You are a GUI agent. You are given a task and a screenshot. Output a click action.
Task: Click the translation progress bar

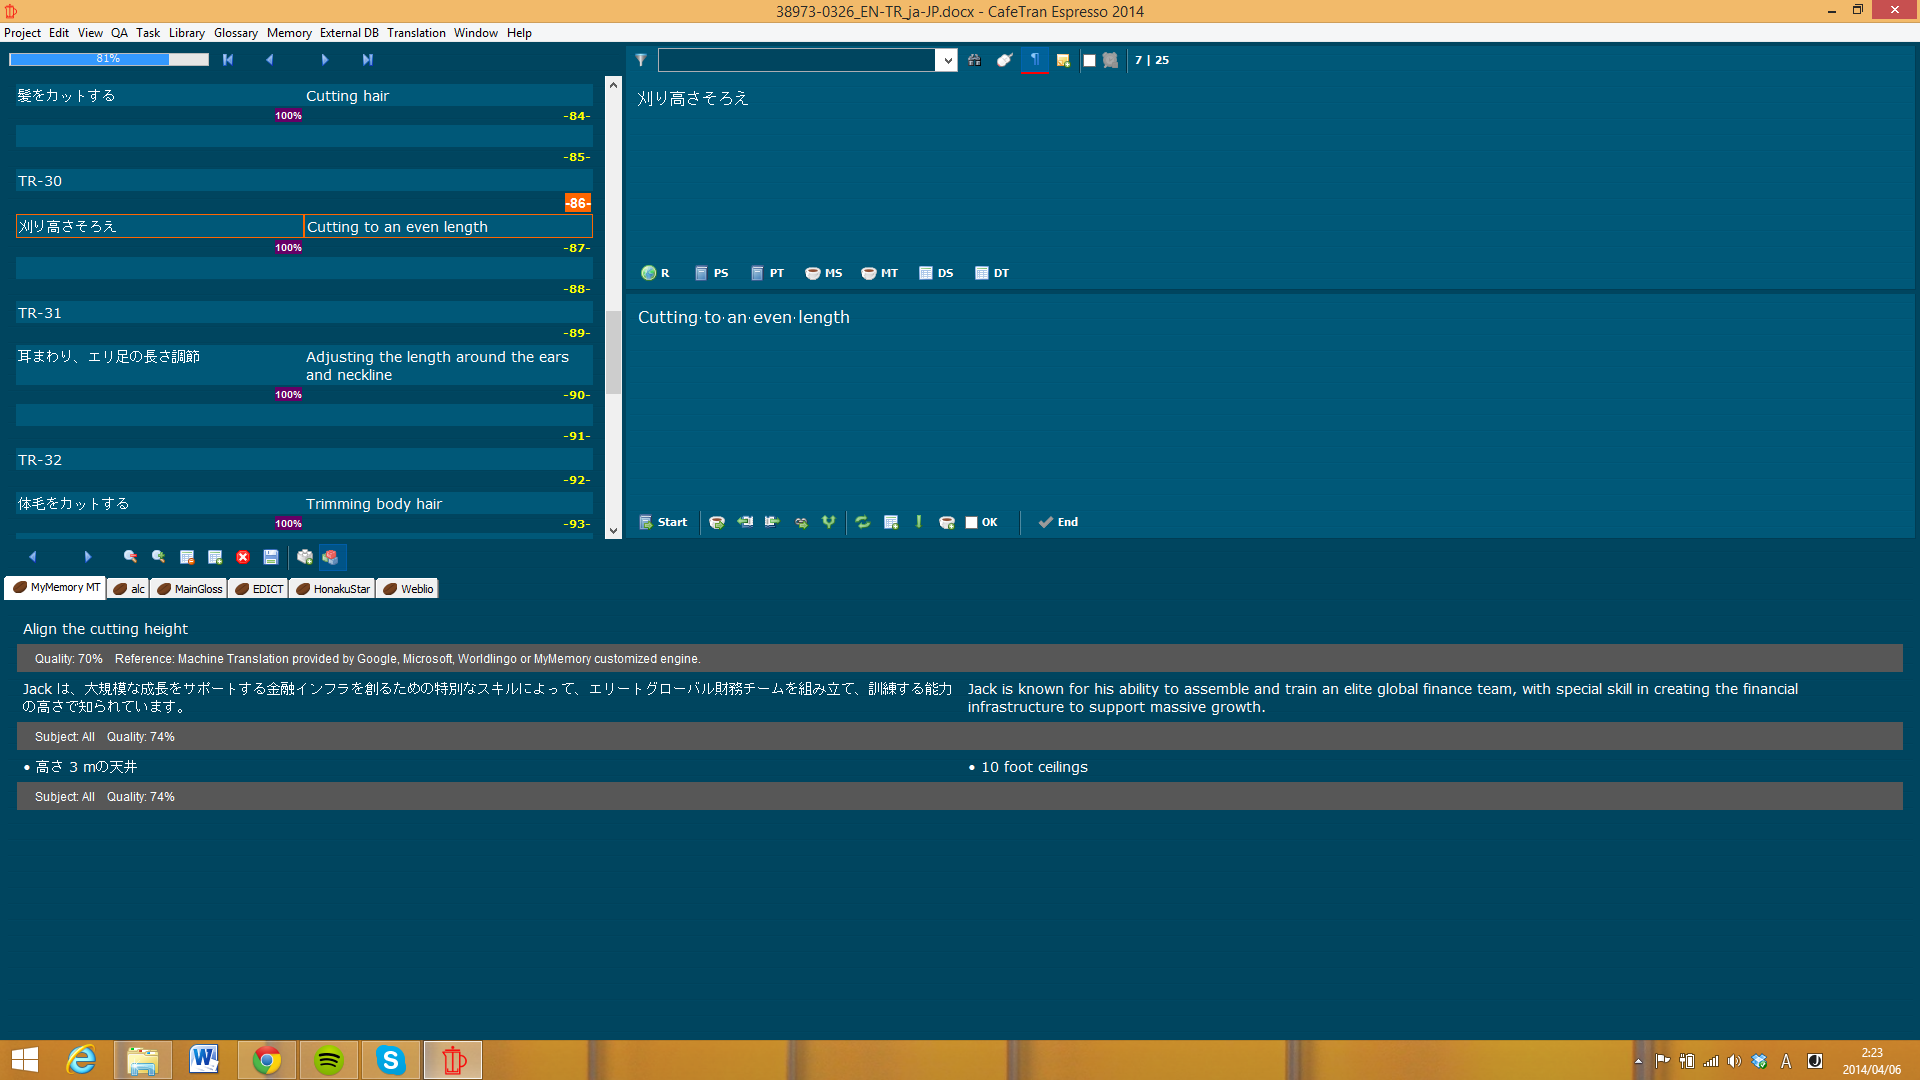click(x=109, y=59)
